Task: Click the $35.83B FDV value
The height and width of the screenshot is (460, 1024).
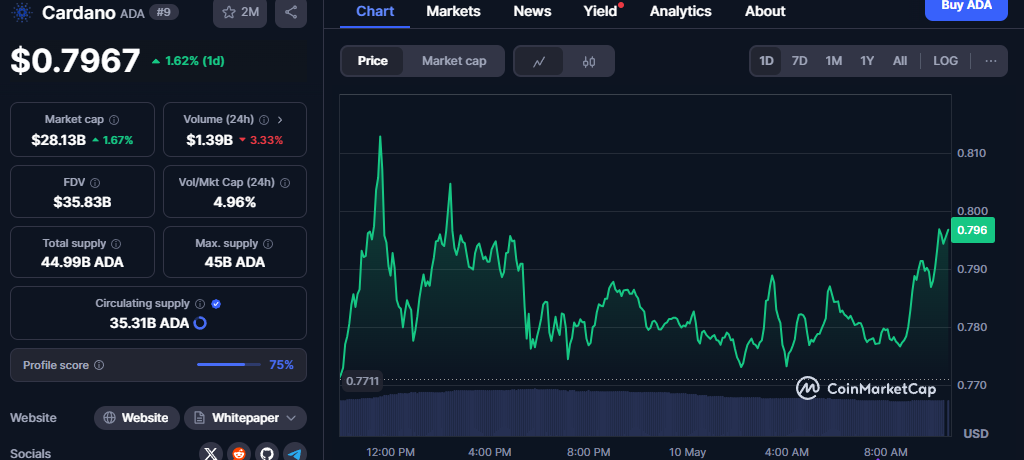Action: tap(82, 202)
